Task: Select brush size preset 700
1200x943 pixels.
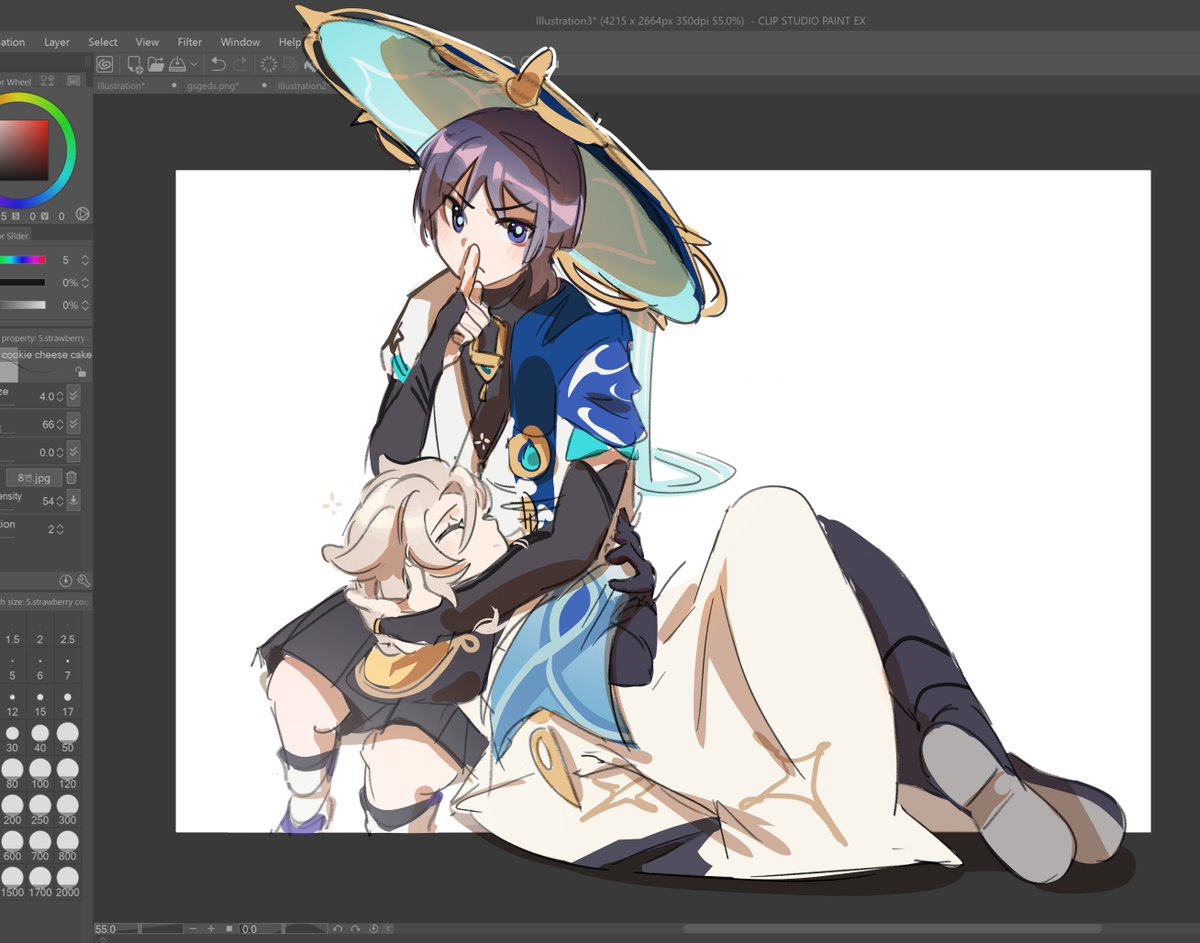Action: pyautogui.click(x=40, y=845)
